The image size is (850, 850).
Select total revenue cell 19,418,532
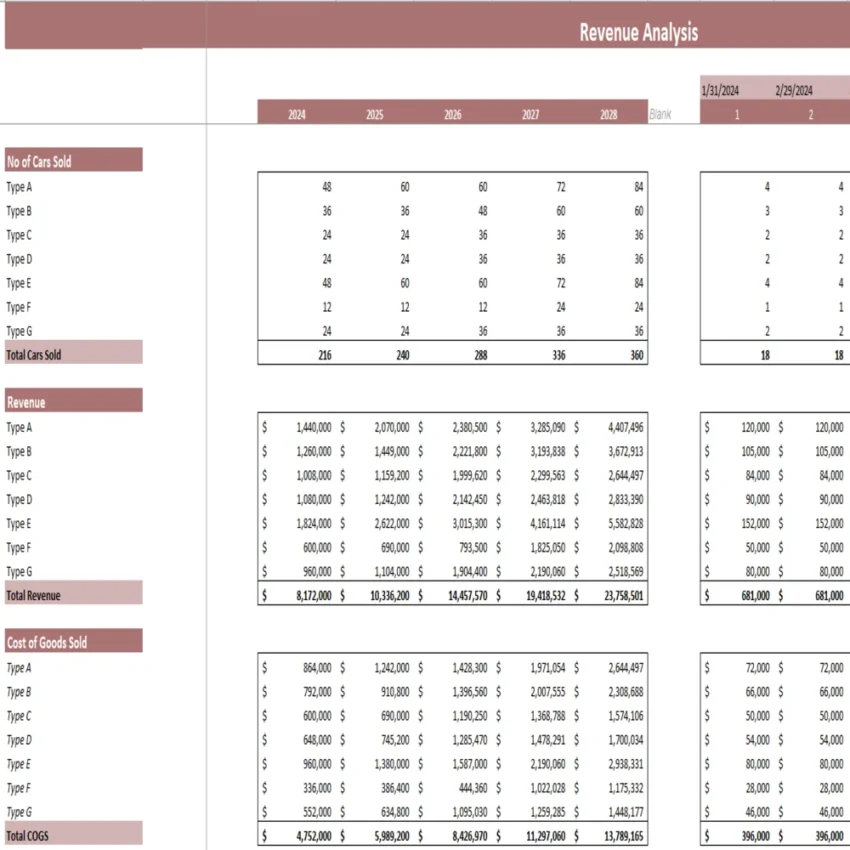tap(546, 596)
